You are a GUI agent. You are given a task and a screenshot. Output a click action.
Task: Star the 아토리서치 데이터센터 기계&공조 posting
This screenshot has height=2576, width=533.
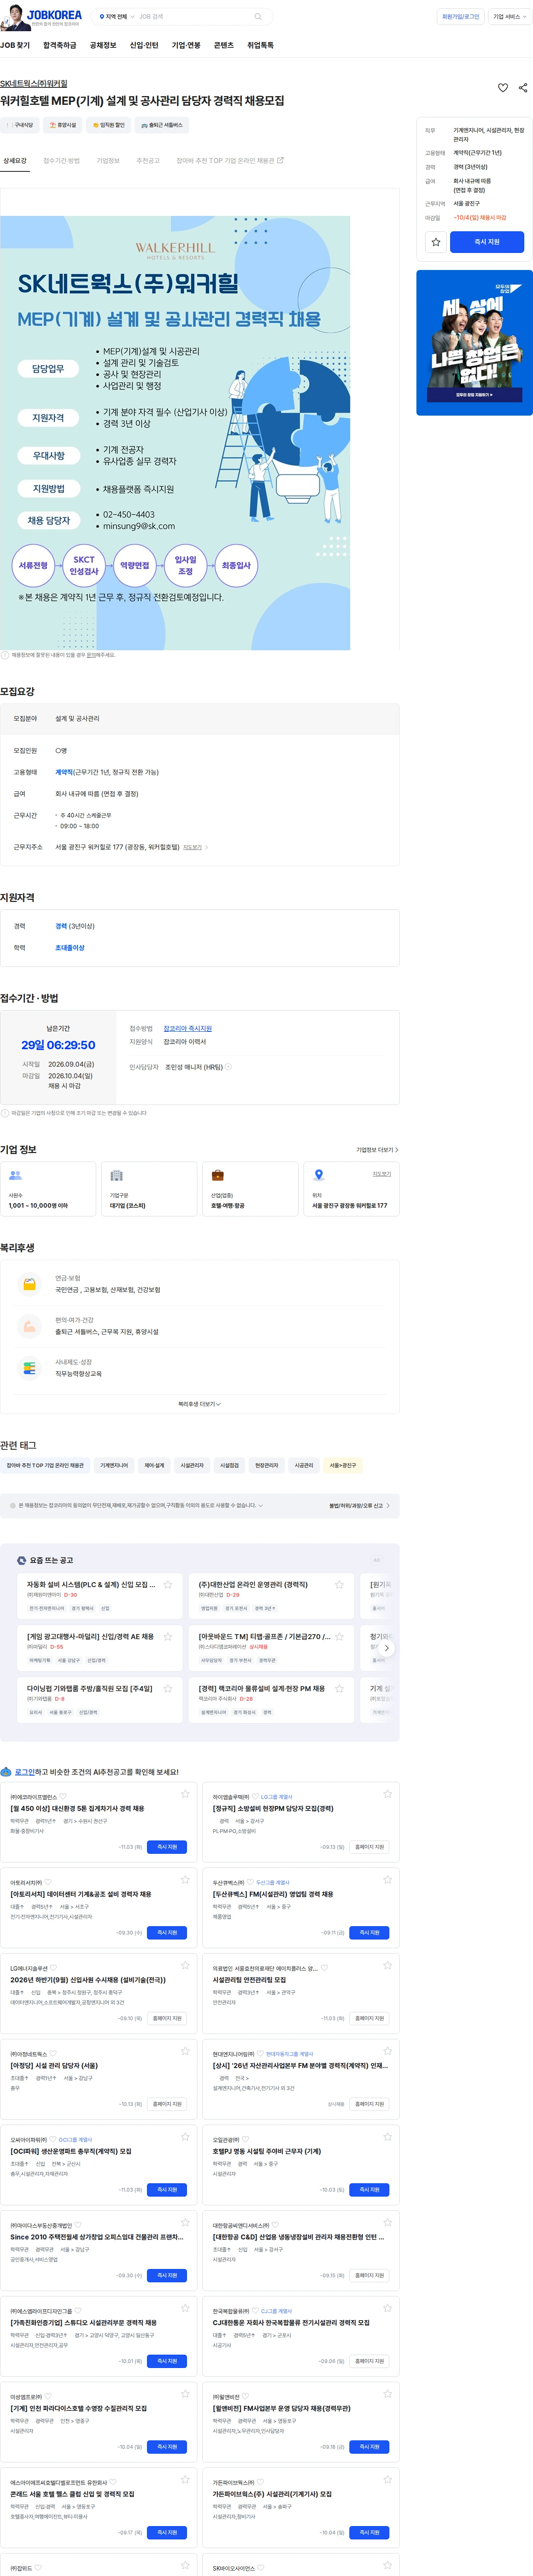185,1880
